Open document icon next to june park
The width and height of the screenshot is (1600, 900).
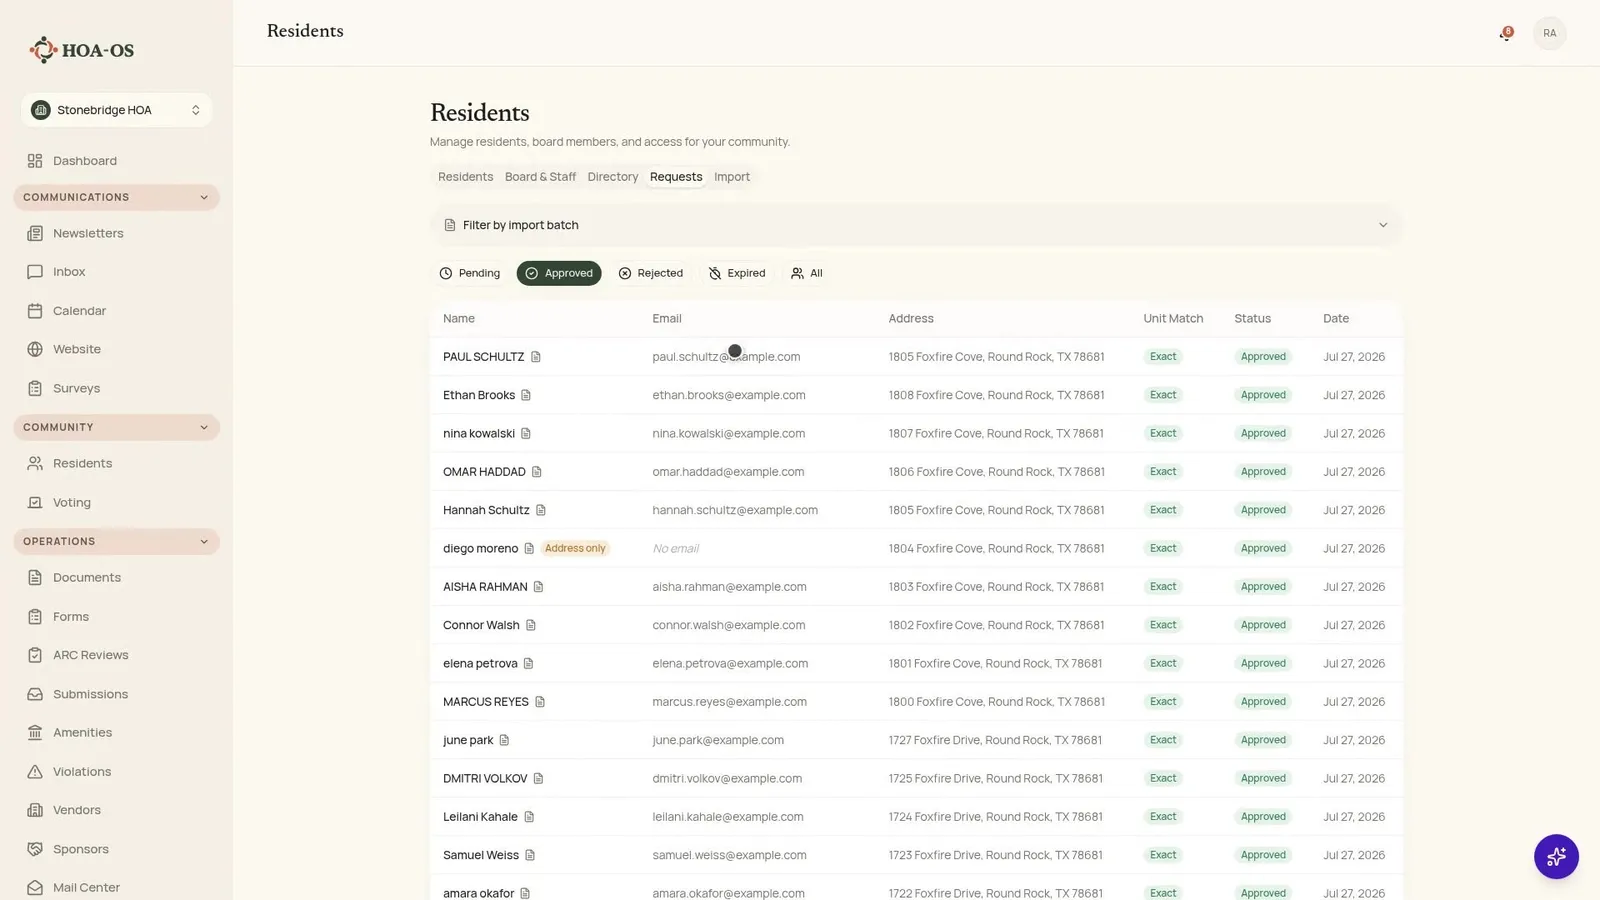[504, 740]
